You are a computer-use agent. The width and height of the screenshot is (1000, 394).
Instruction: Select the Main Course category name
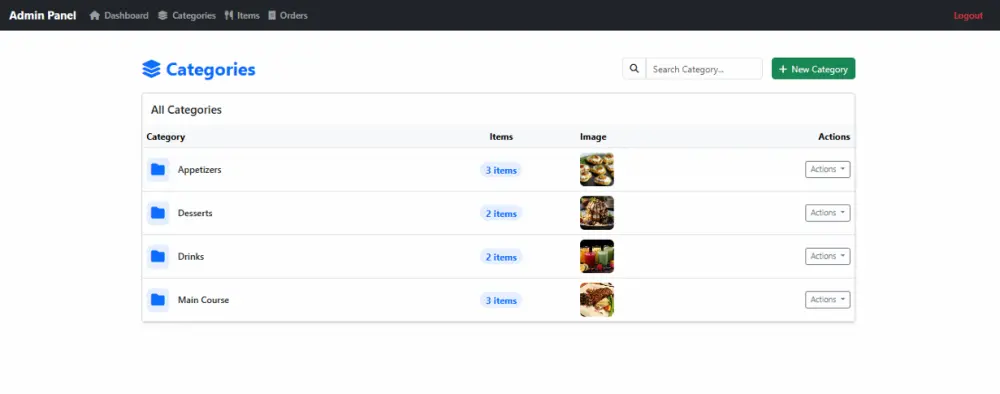(203, 300)
